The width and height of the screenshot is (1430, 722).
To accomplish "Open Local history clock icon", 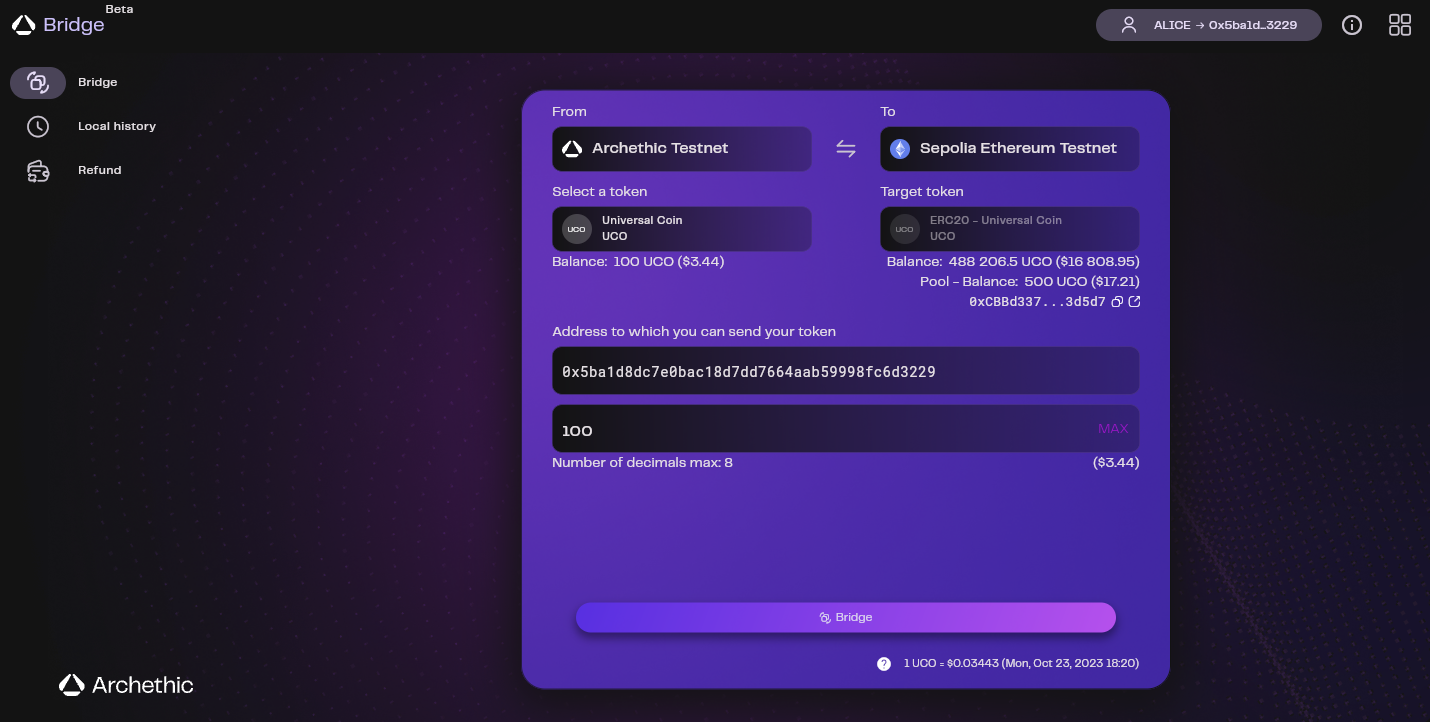I will pos(38,127).
